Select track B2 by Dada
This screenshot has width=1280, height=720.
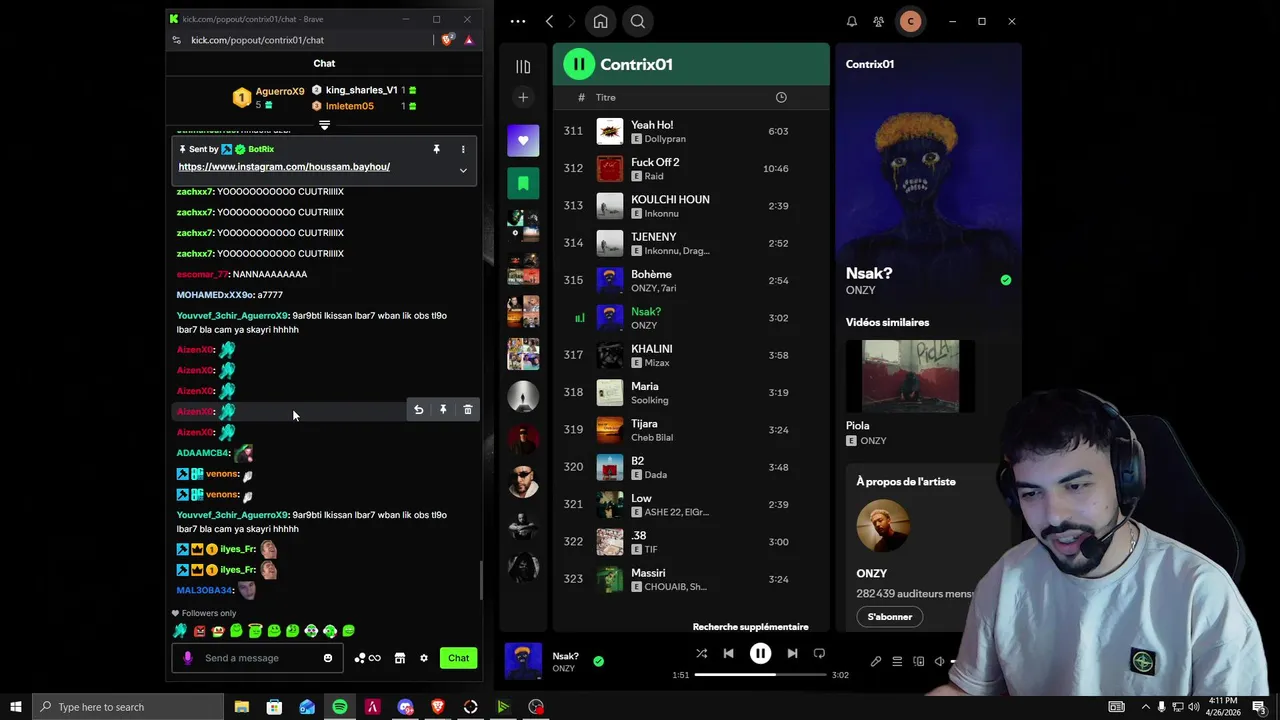click(x=691, y=467)
